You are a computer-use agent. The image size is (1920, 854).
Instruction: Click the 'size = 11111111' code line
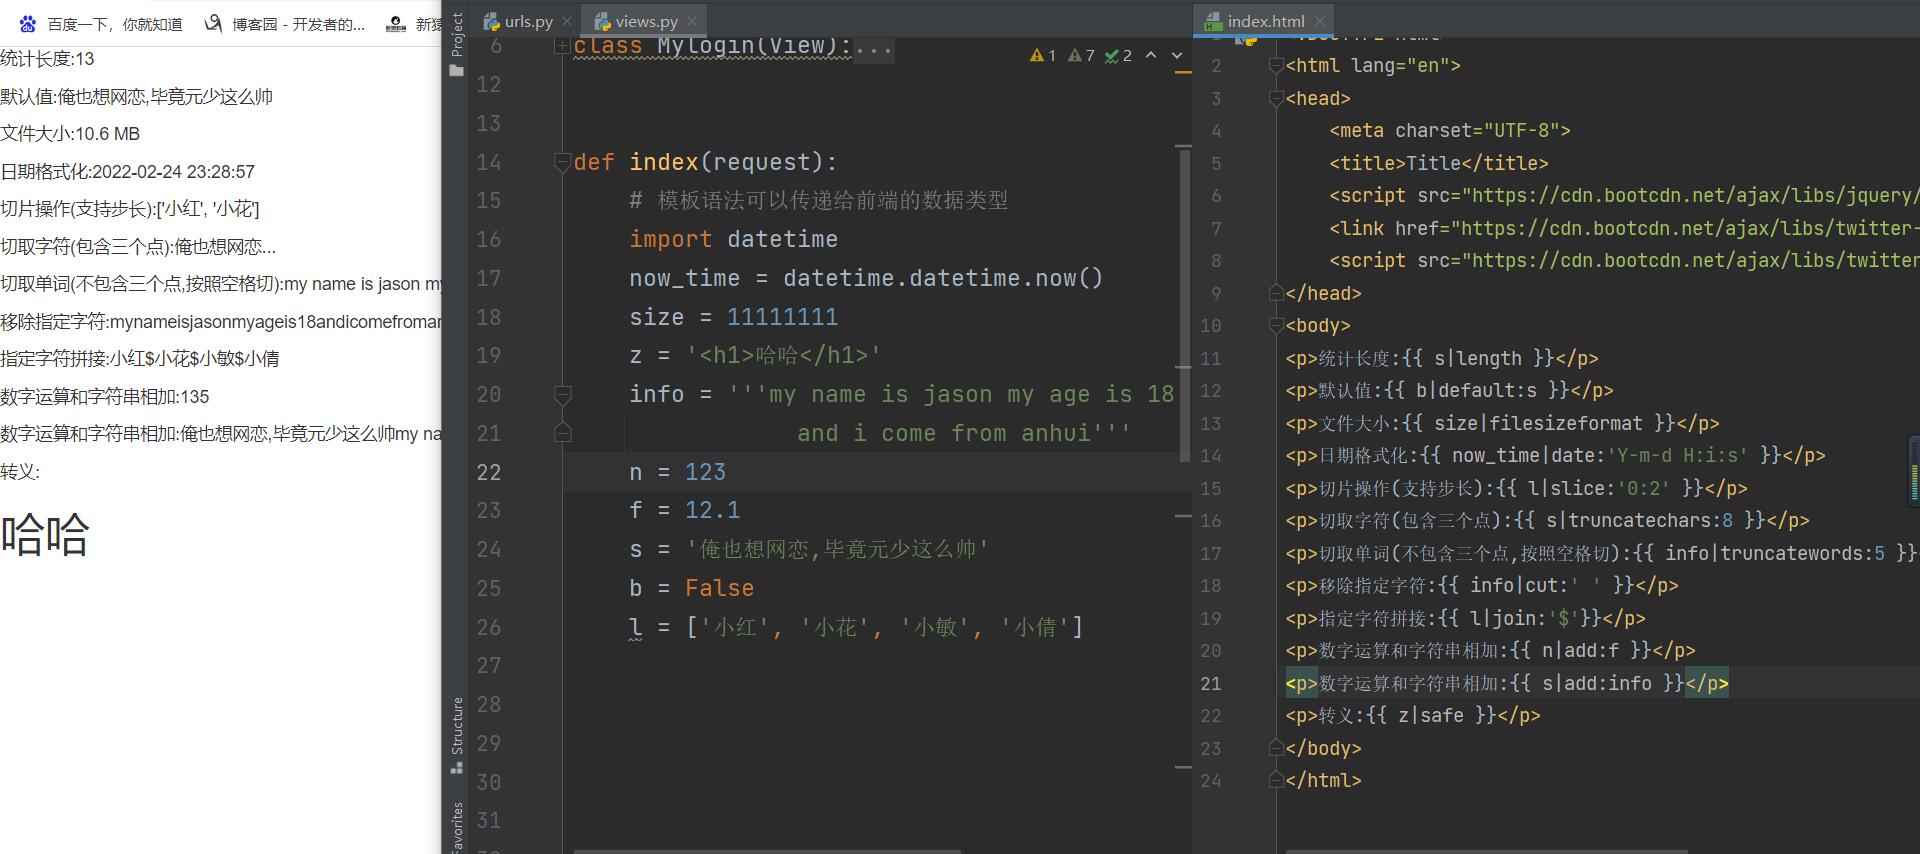[733, 317]
